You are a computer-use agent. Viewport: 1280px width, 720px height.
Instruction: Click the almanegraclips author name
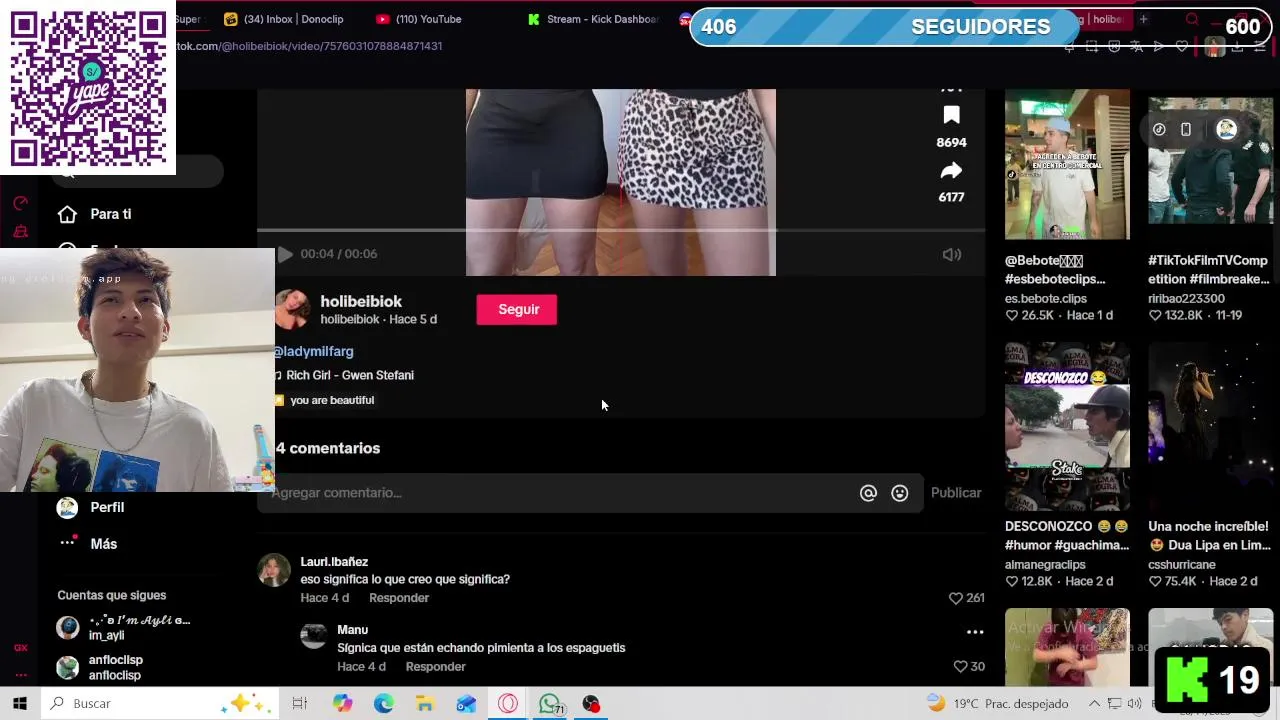[1045, 565]
